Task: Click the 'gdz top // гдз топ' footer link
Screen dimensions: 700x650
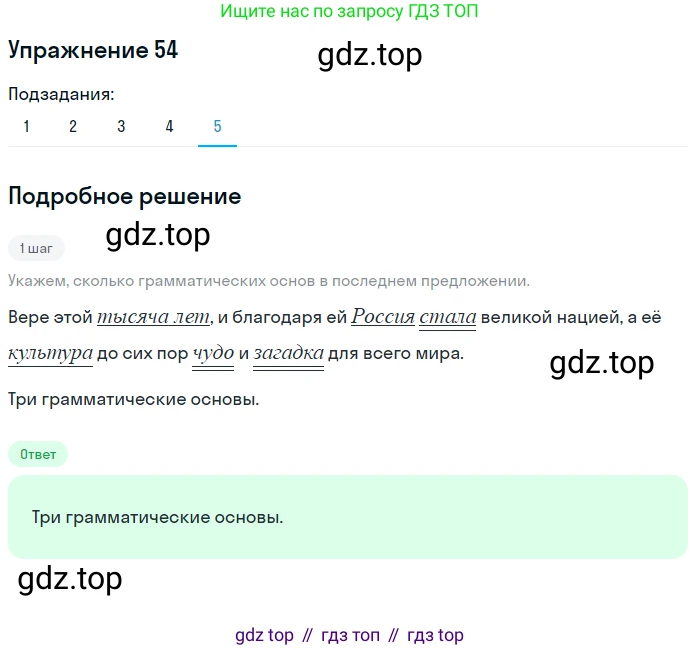Action: point(349,635)
